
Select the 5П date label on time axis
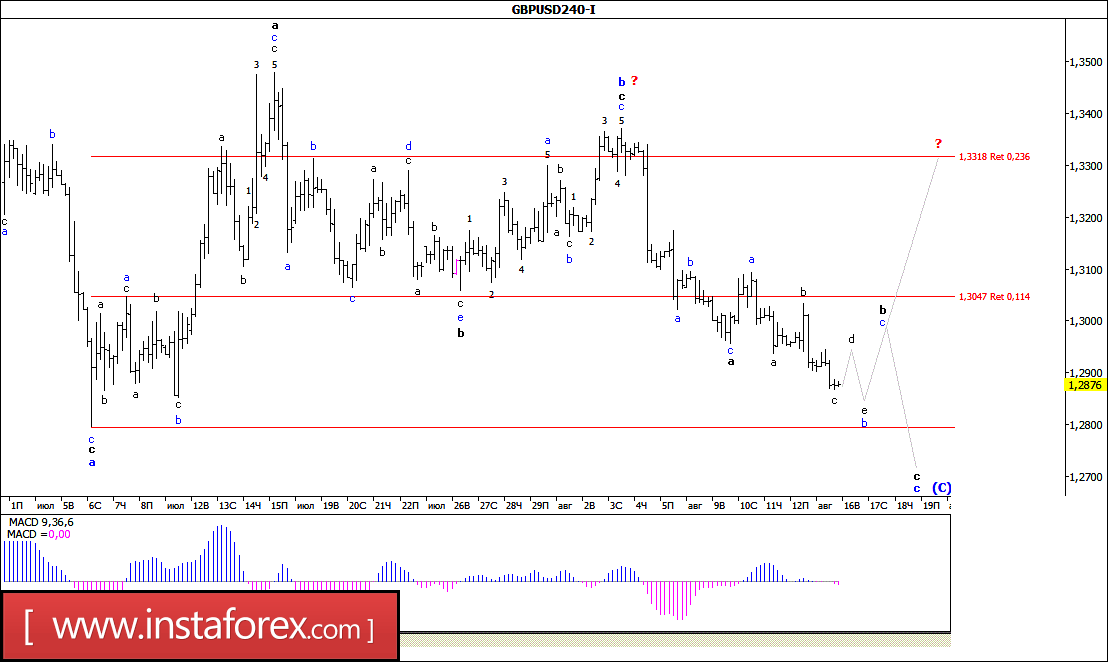click(668, 506)
